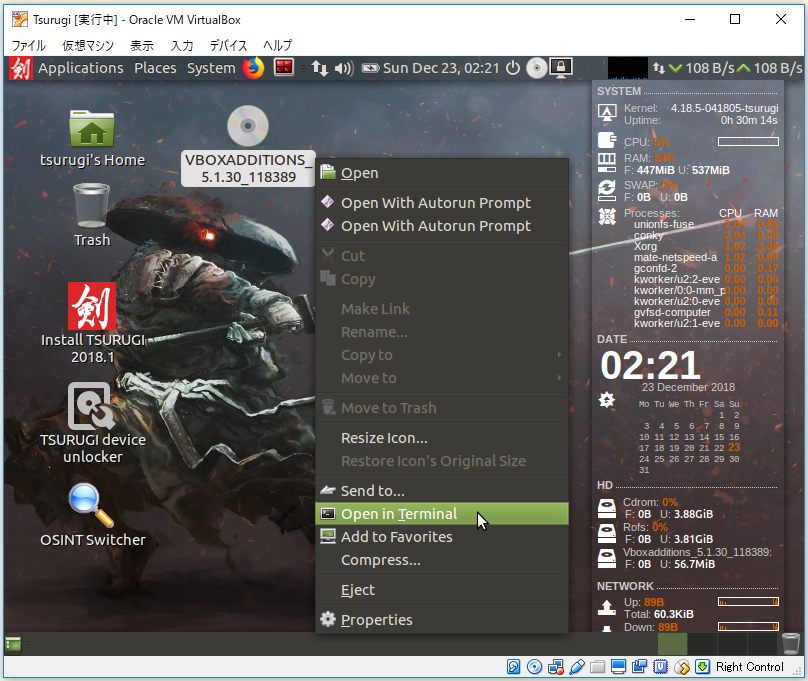Click the VirtualBox network status icon
The height and width of the screenshot is (681, 808).
[x=556, y=667]
